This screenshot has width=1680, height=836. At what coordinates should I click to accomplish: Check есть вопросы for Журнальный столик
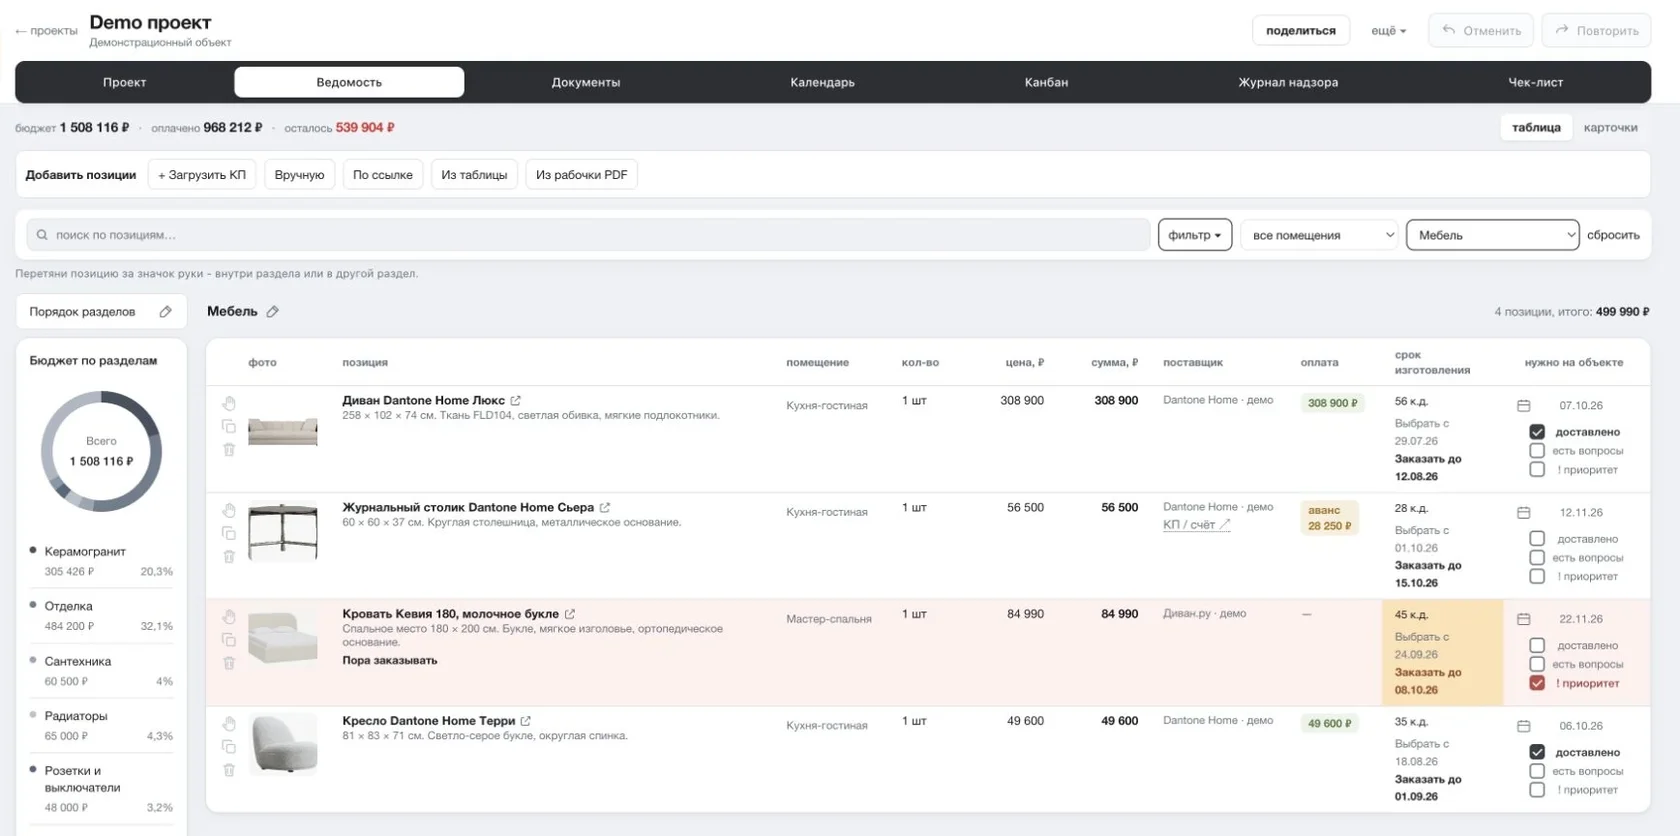click(1537, 558)
